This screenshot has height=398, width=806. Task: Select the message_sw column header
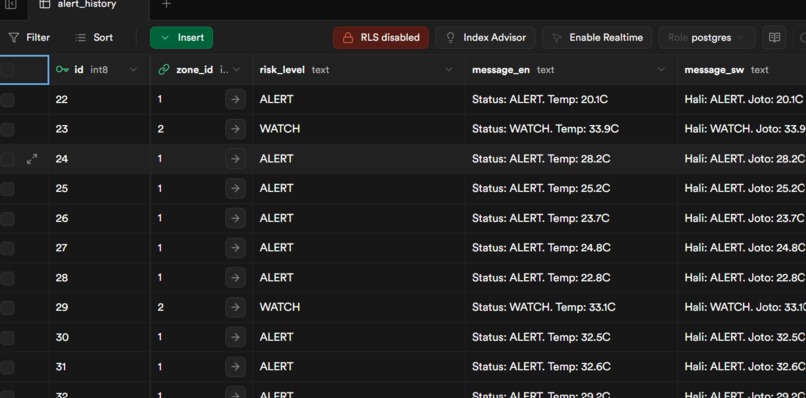click(742, 70)
